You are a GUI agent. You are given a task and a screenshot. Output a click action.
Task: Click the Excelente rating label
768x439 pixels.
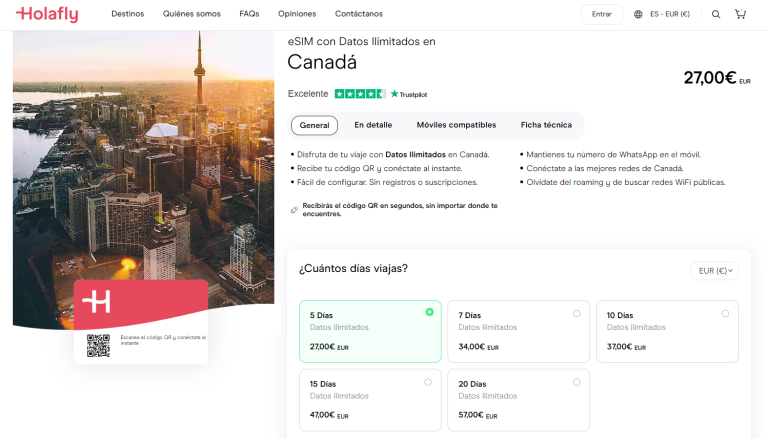(308, 94)
